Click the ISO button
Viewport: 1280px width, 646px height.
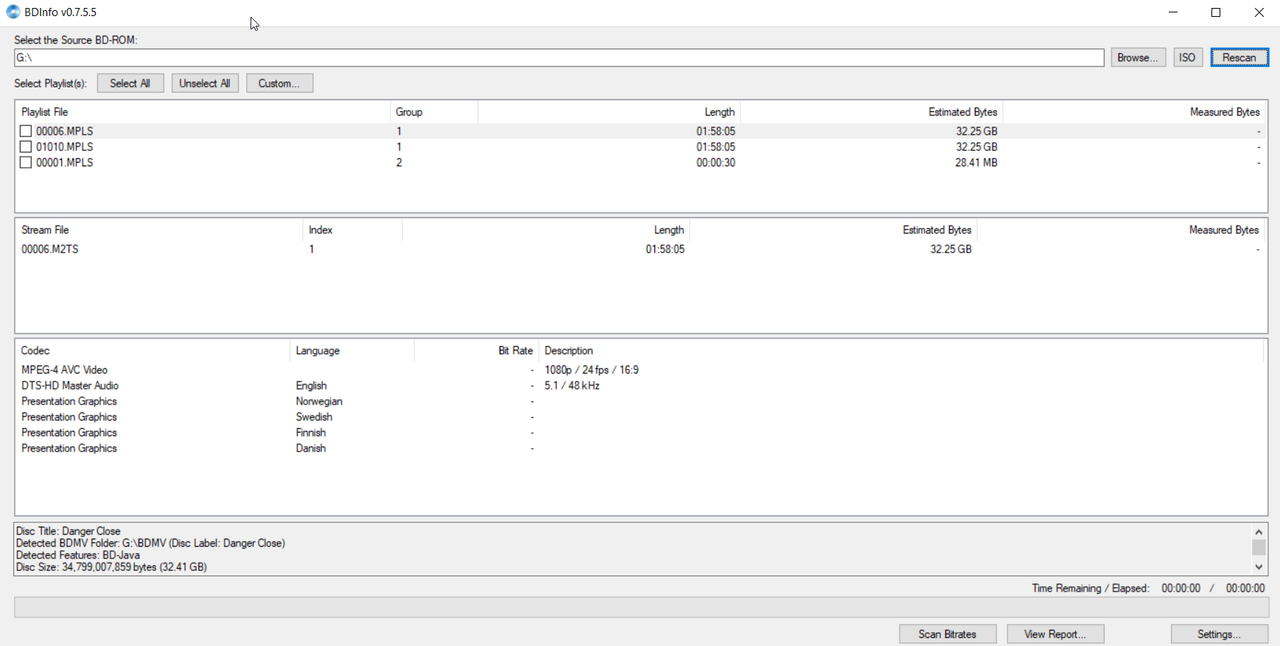[1187, 58]
